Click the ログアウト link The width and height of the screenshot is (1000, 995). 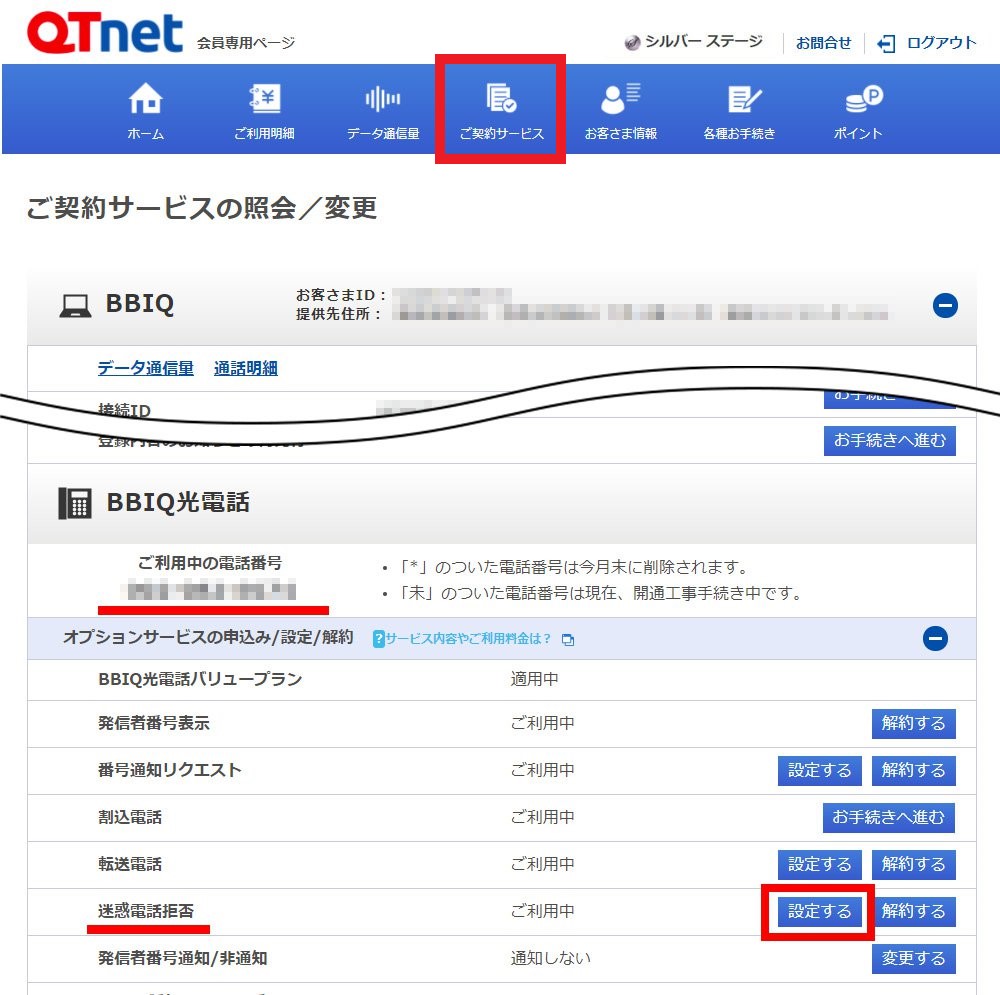click(941, 43)
